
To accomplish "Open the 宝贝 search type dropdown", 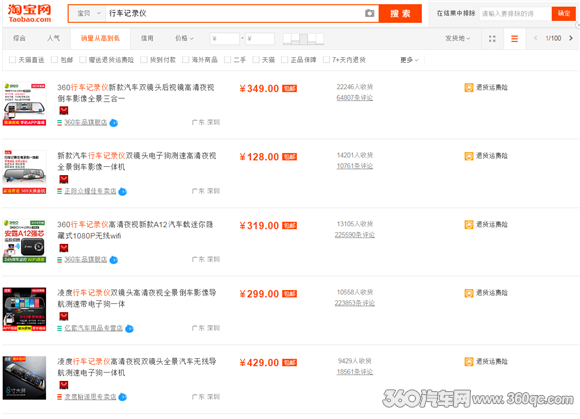I will click(88, 14).
